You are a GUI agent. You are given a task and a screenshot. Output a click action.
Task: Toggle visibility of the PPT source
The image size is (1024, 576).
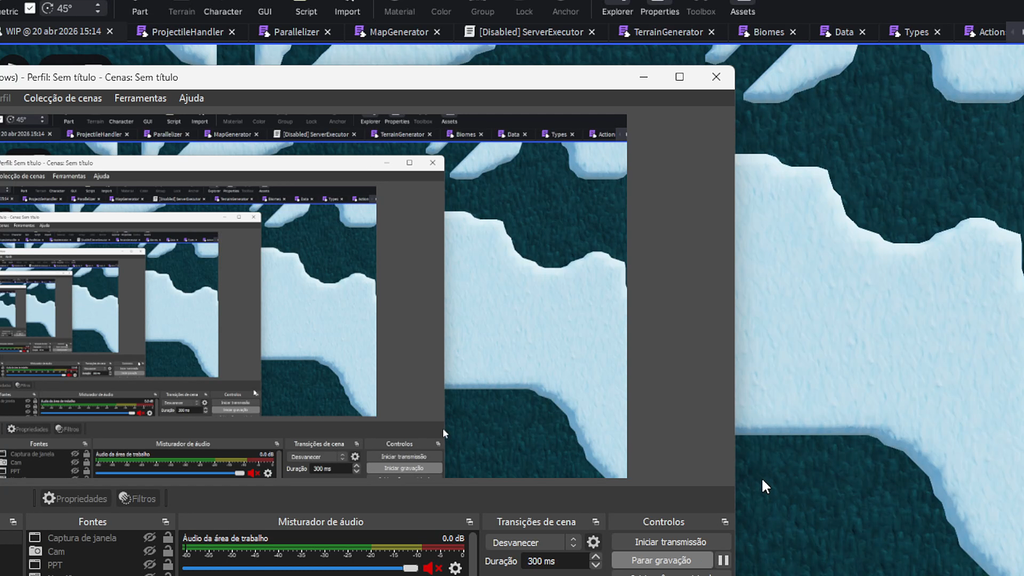pos(150,565)
